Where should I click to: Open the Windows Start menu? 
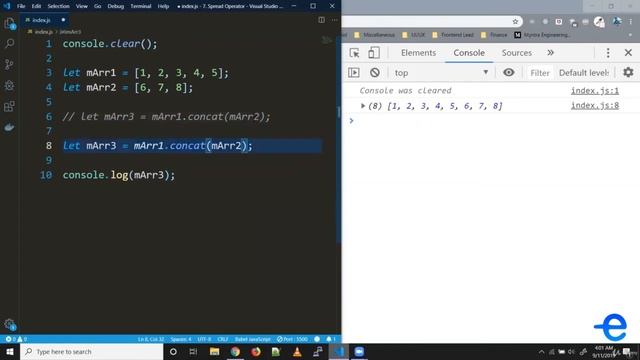(10, 351)
